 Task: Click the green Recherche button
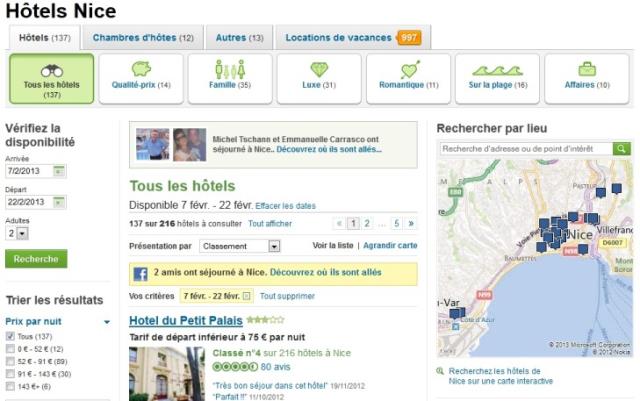[x=36, y=259]
